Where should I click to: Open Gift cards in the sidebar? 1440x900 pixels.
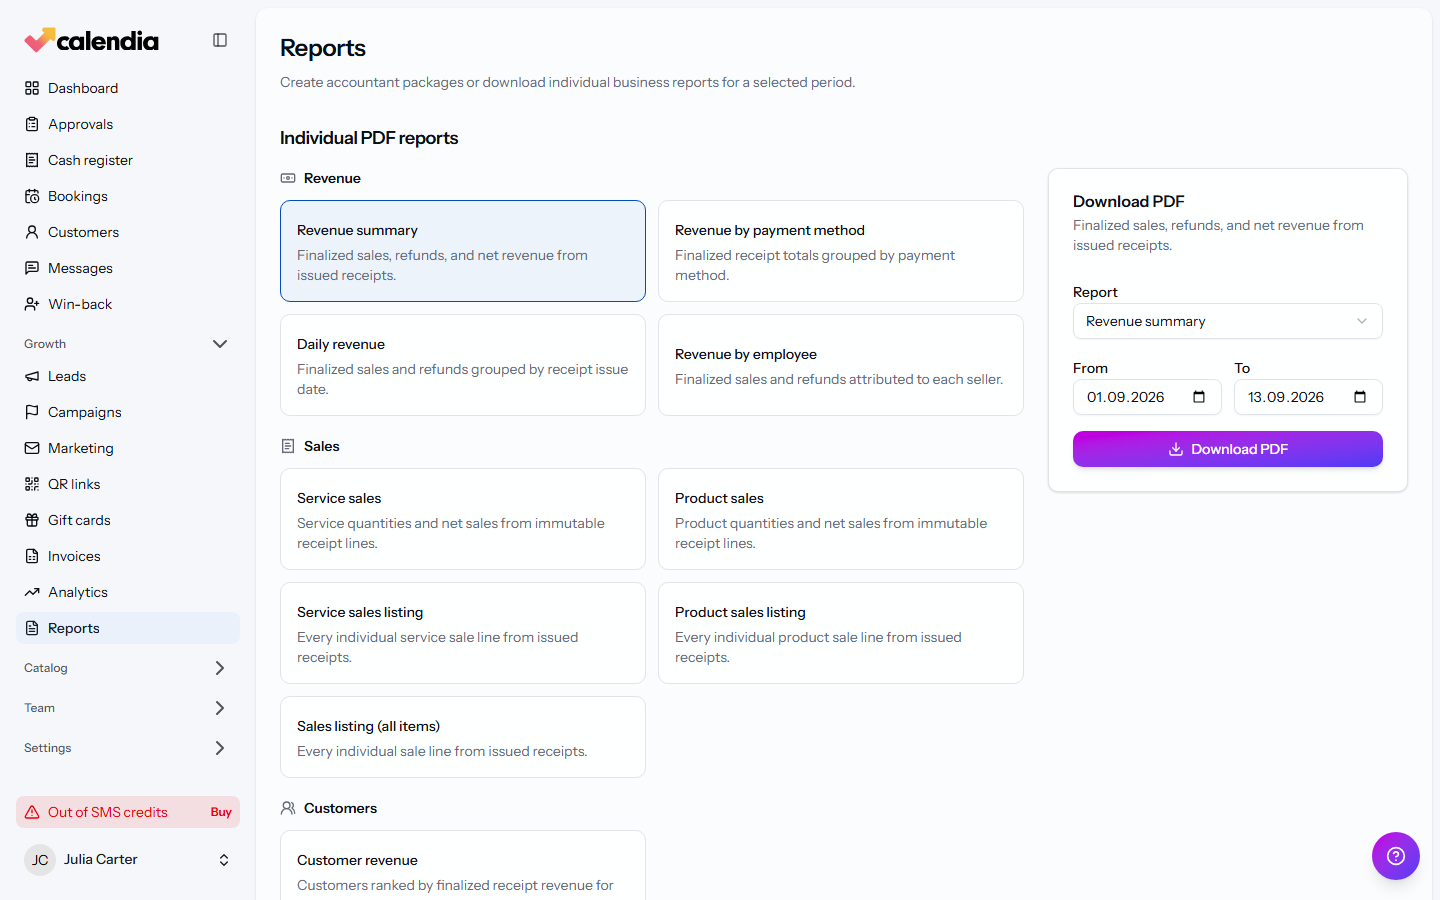tap(128, 520)
